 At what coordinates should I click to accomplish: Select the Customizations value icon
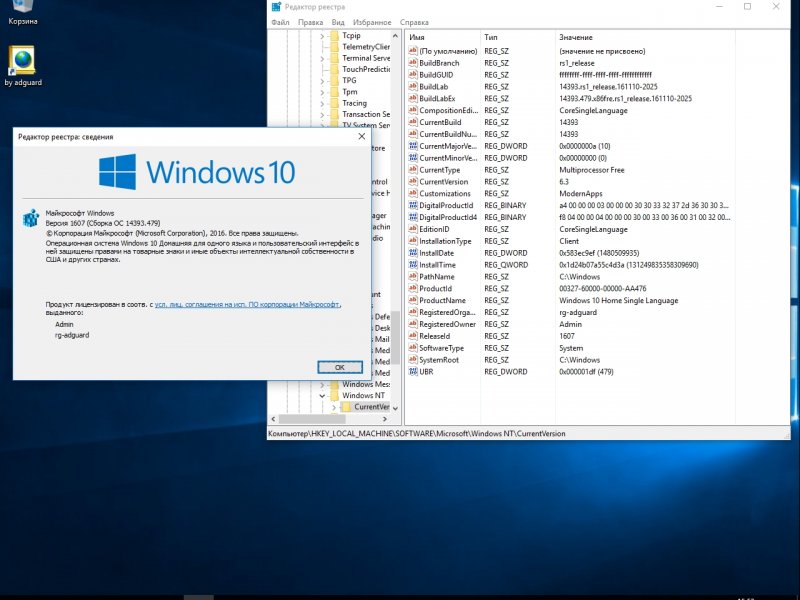tap(413, 193)
